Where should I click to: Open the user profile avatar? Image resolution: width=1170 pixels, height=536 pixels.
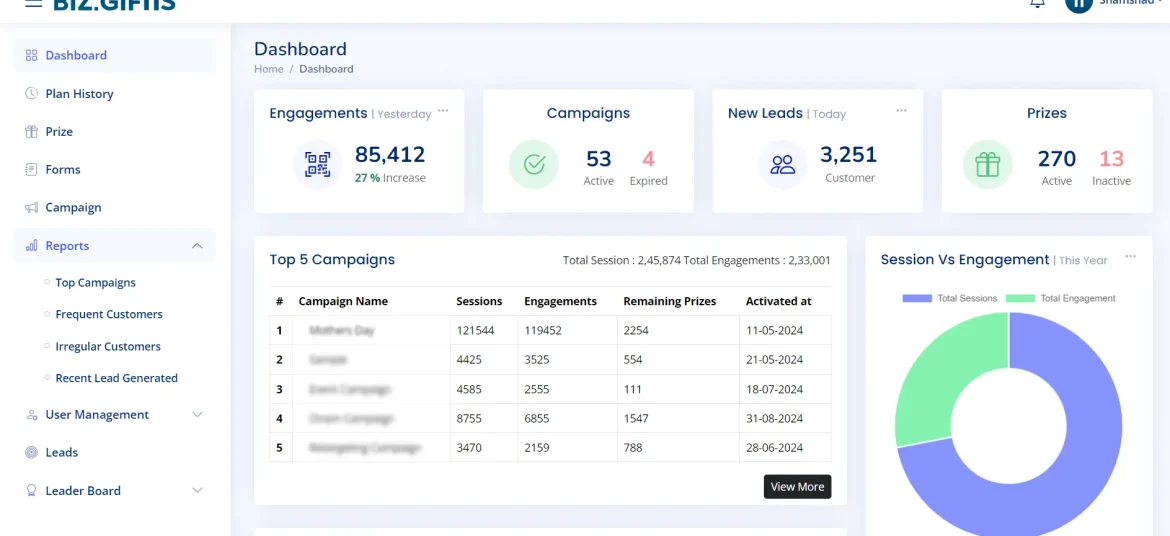click(x=1078, y=4)
